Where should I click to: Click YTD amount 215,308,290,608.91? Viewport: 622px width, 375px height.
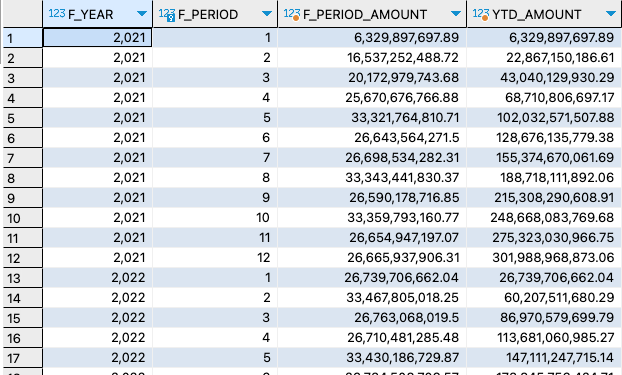(x=545, y=198)
